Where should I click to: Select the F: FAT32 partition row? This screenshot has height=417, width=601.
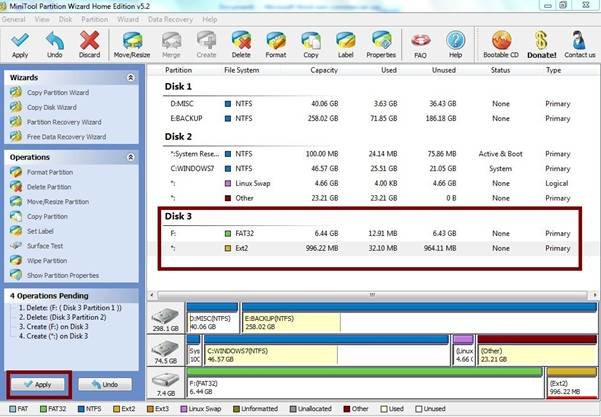coord(369,233)
